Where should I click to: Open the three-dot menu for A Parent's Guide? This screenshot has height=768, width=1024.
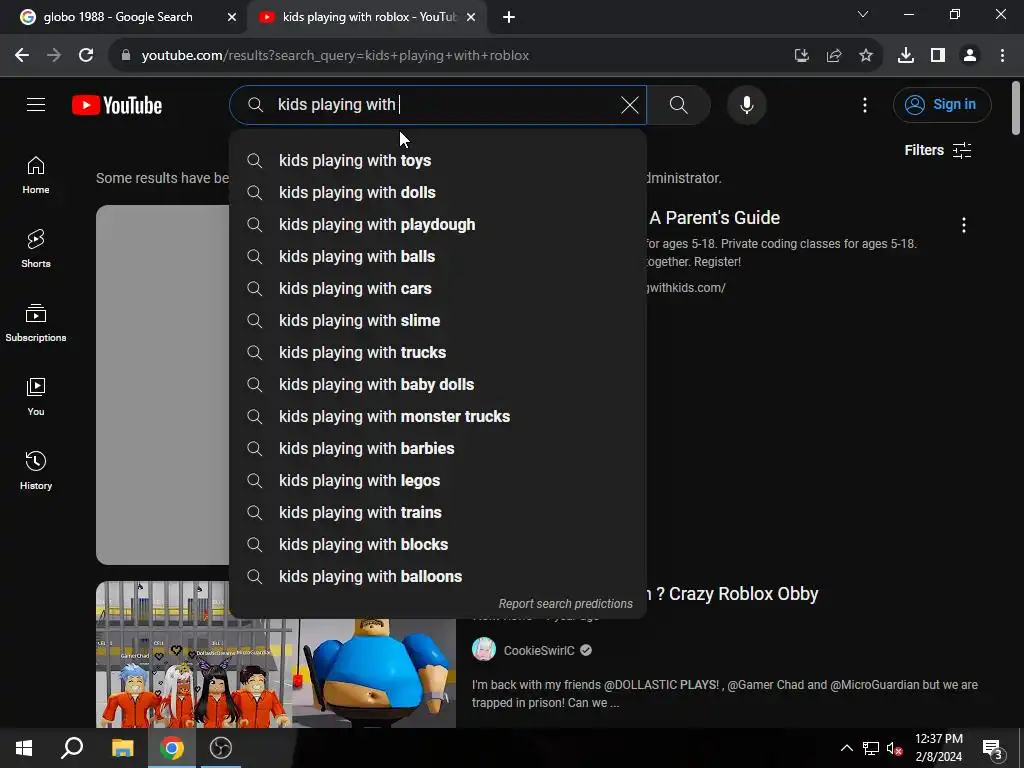[x=964, y=225]
